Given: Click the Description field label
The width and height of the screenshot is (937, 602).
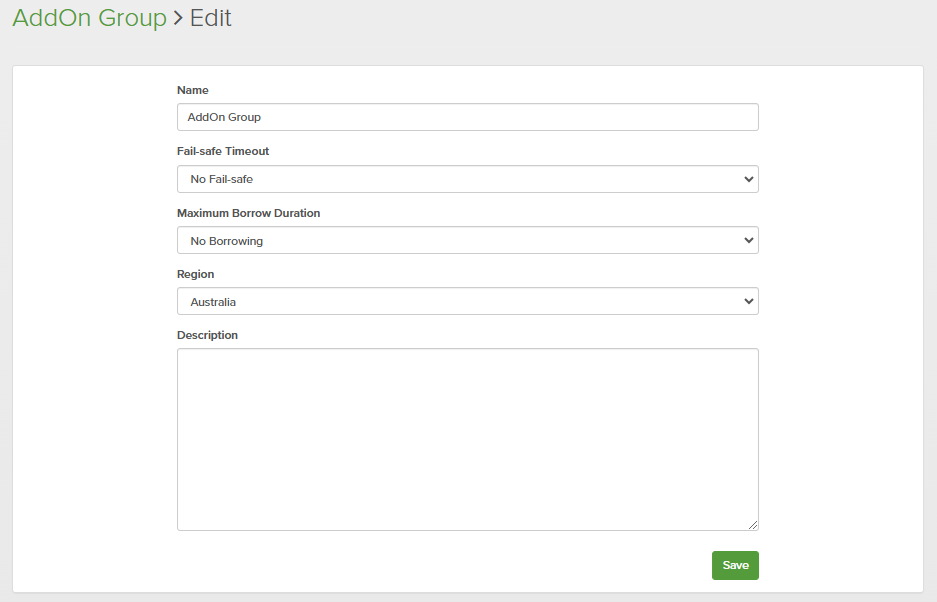Looking at the screenshot, I should pyautogui.click(x=207, y=335).
